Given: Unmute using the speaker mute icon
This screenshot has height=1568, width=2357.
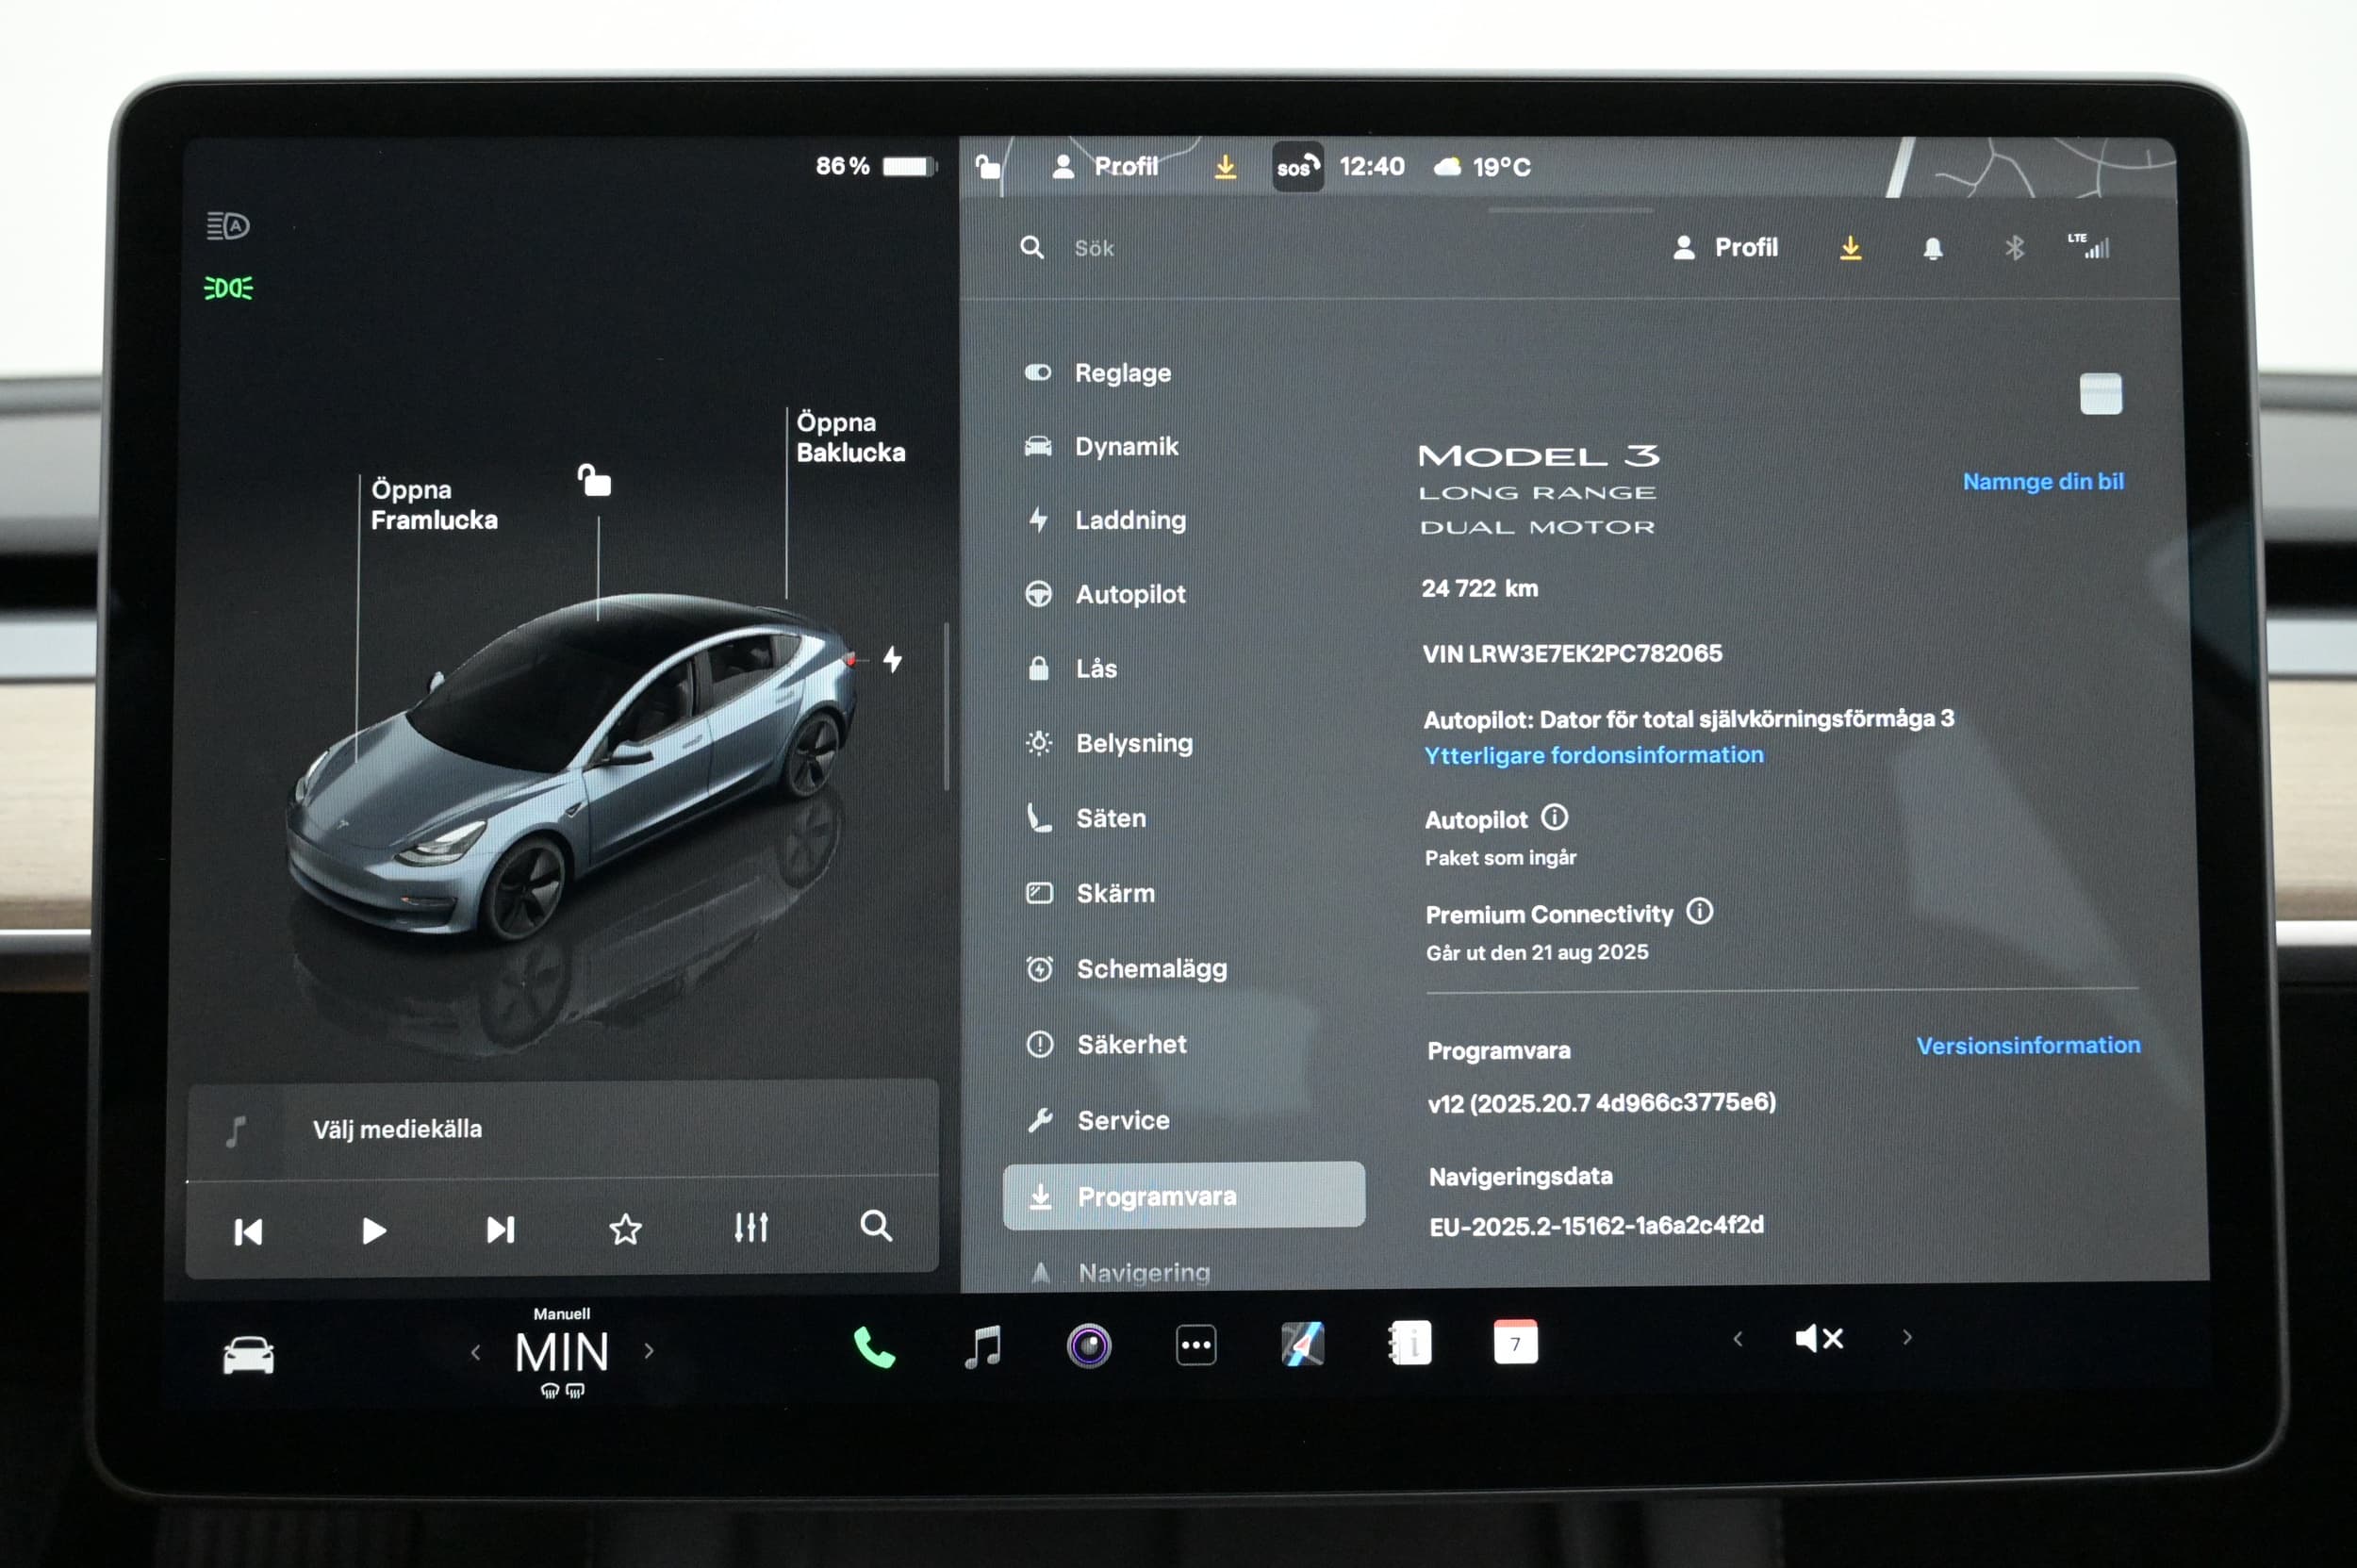Looking at the screenshot, I should click(x=1820, y=1339).
